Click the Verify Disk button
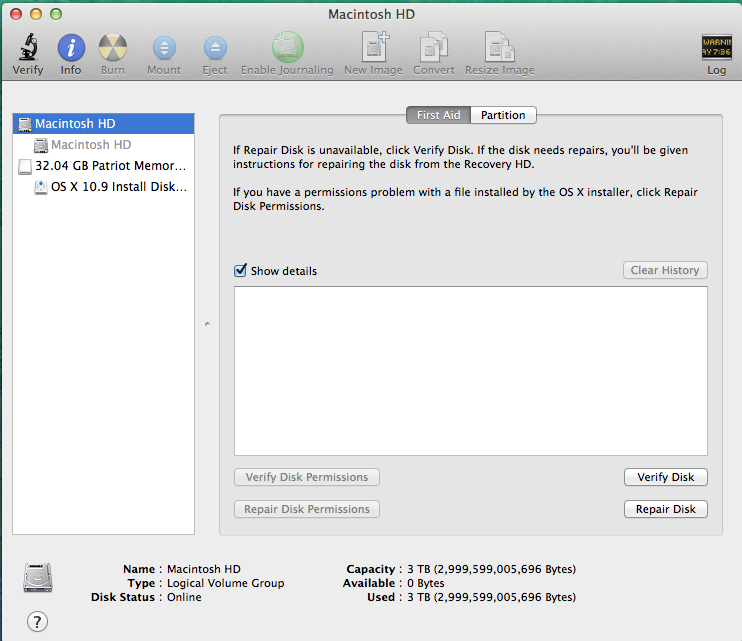This screenshot has width=742, height=641. 665,477
